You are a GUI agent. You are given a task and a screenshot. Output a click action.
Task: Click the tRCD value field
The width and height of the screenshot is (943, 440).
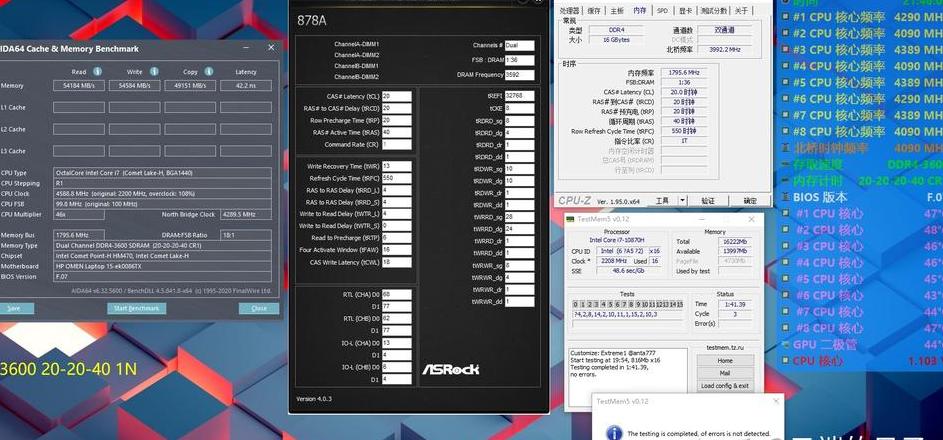[x=396, y=108]
